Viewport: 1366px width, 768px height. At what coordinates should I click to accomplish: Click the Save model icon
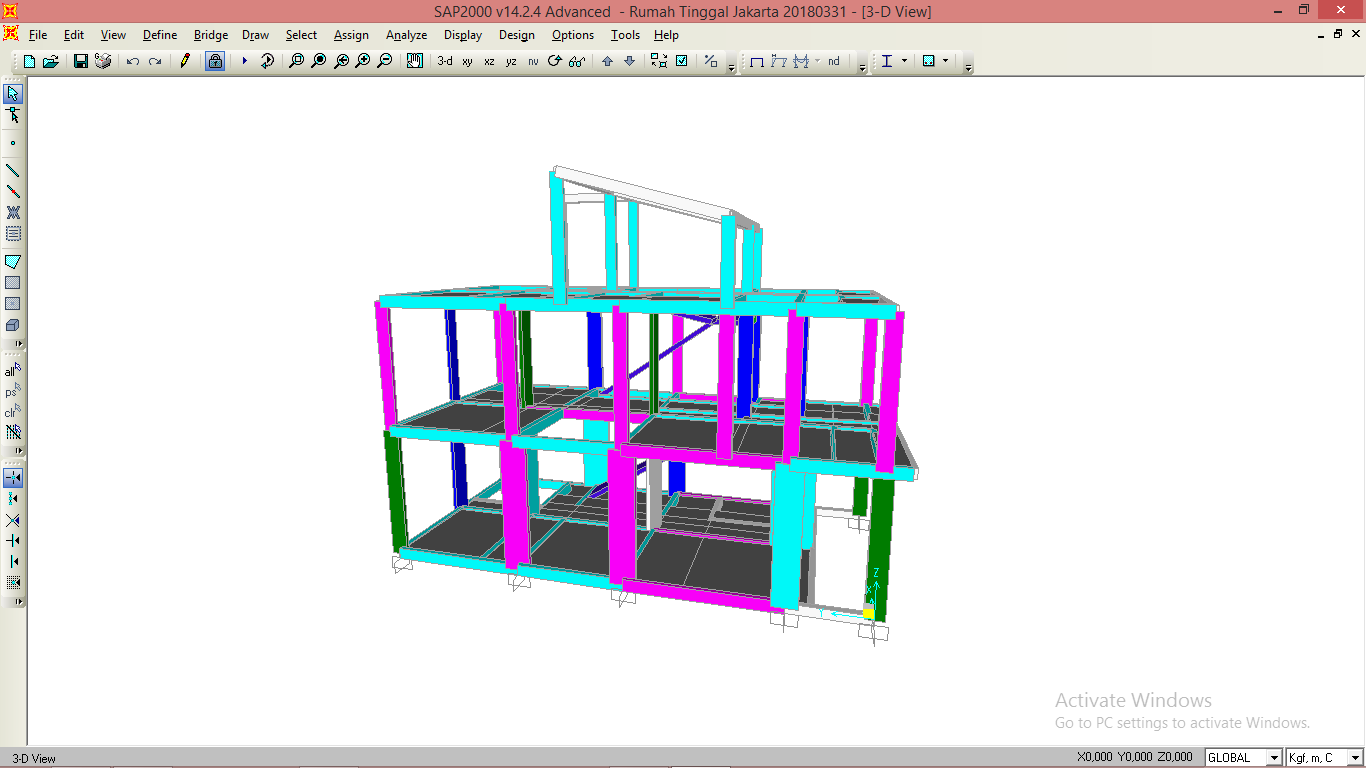coord(81,61)
